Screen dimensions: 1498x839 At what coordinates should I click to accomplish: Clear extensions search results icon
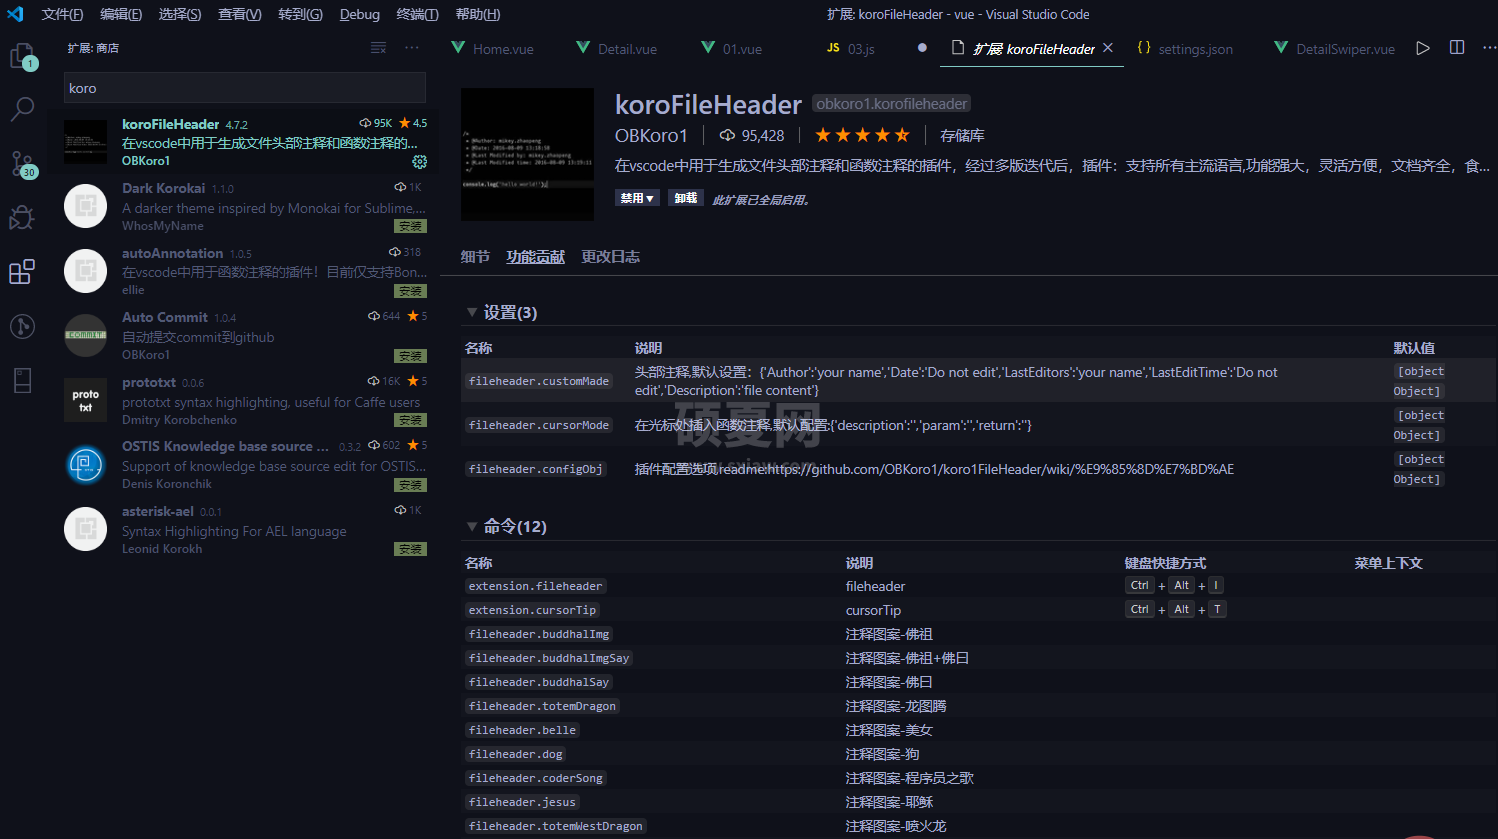click(x=378, y=48)
